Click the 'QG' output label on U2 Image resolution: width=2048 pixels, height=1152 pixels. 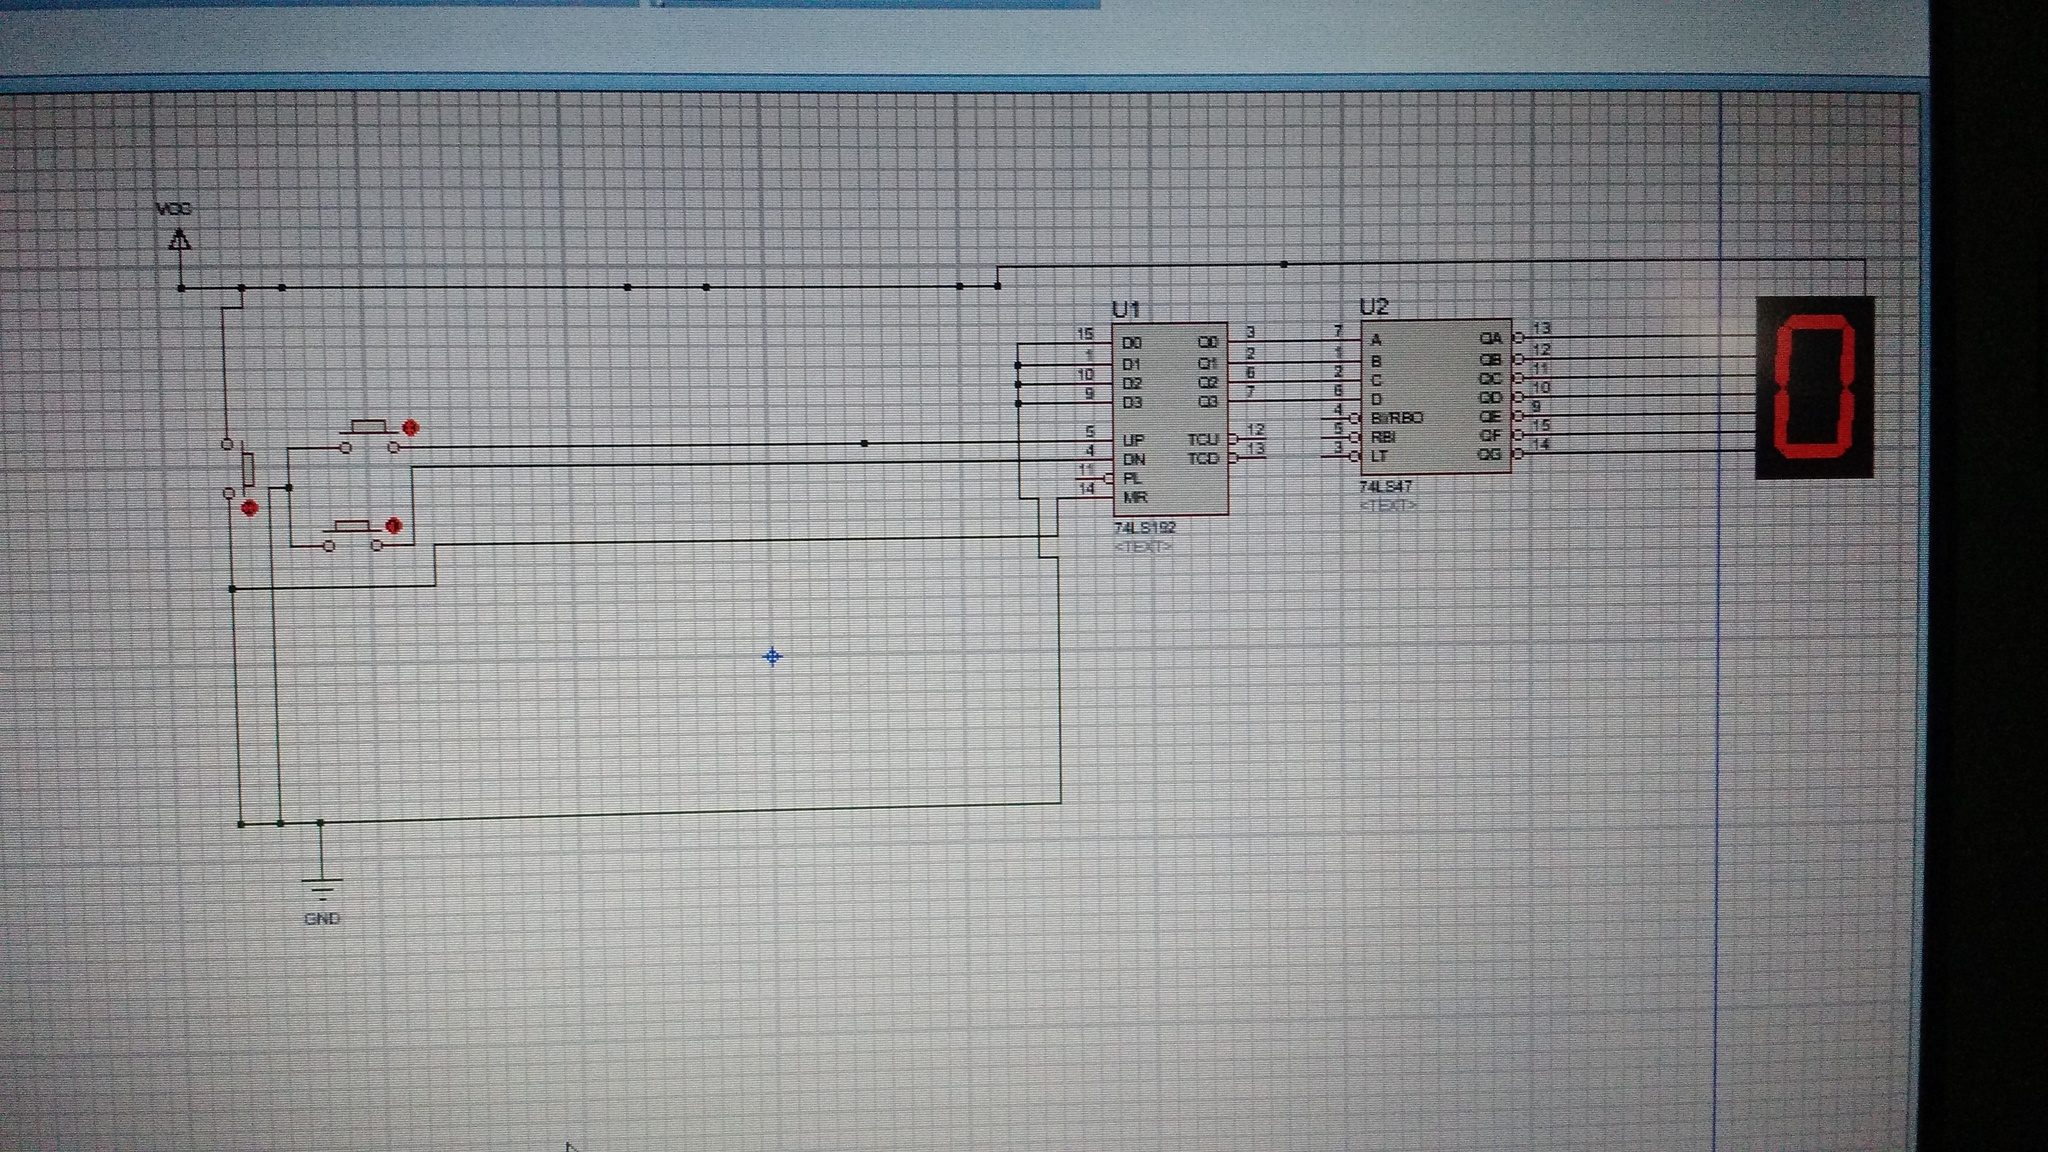1490,454
